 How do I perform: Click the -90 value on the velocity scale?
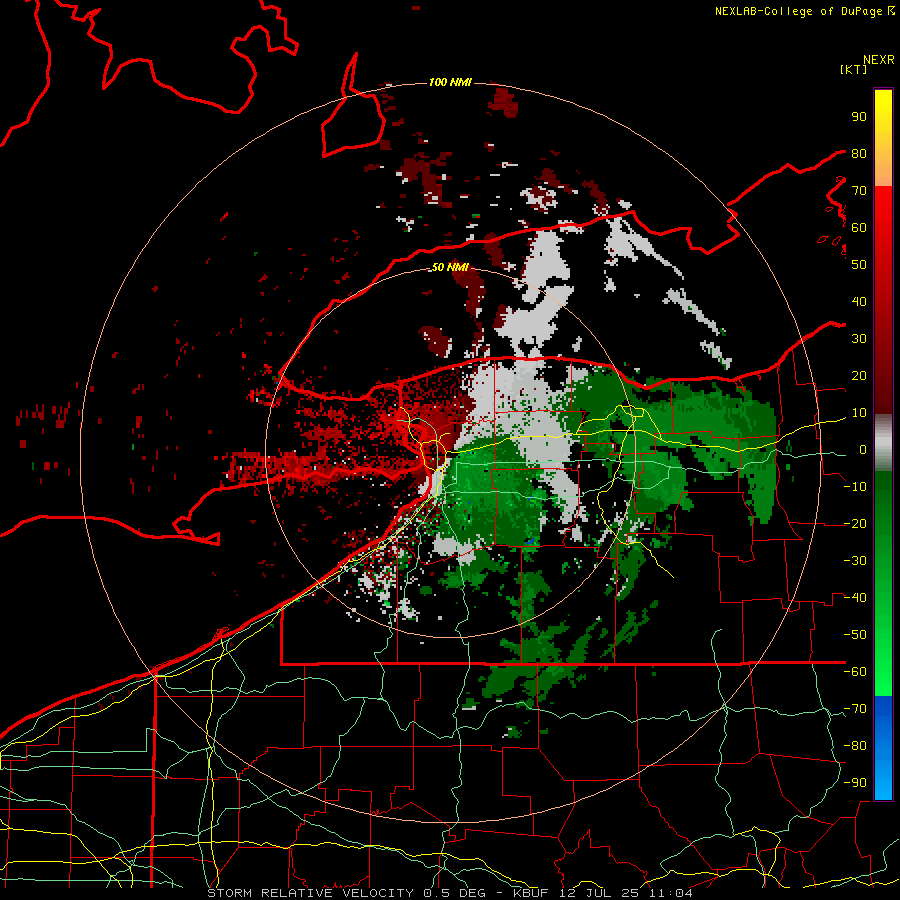855,783
